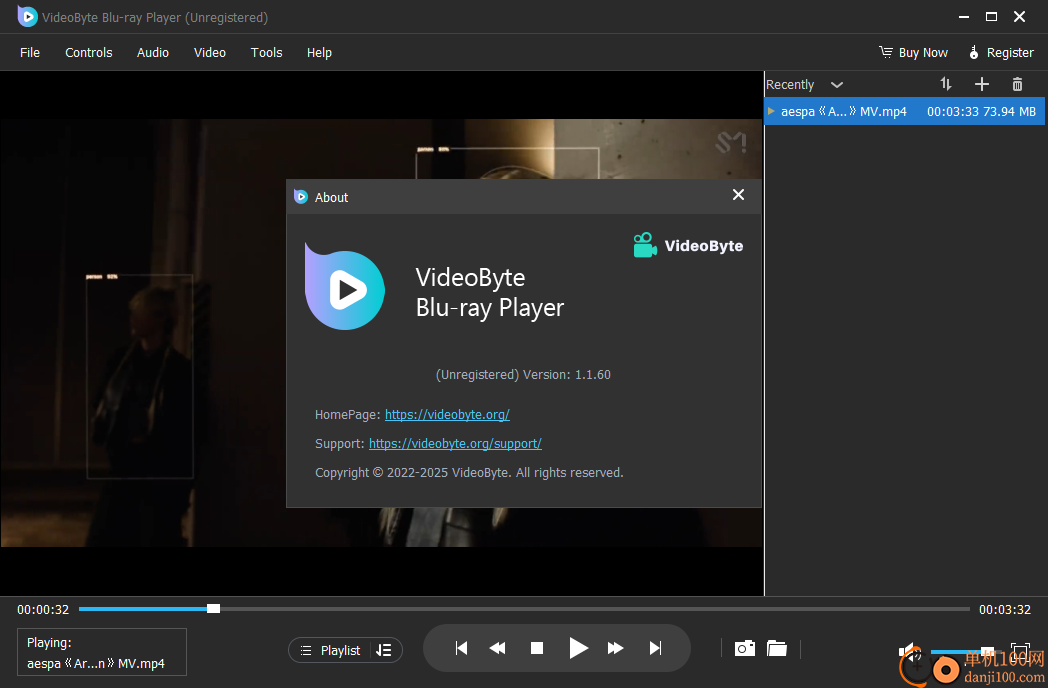Click the app icon in the title bar

pos(27,17)
